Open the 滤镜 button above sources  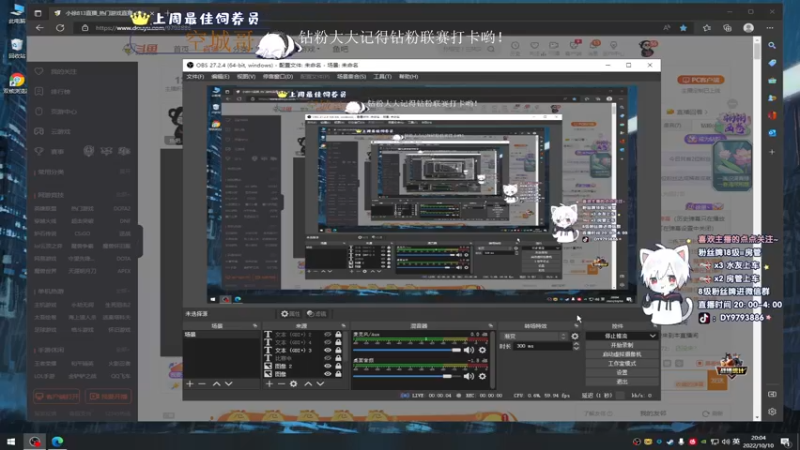tap(316, 314)
